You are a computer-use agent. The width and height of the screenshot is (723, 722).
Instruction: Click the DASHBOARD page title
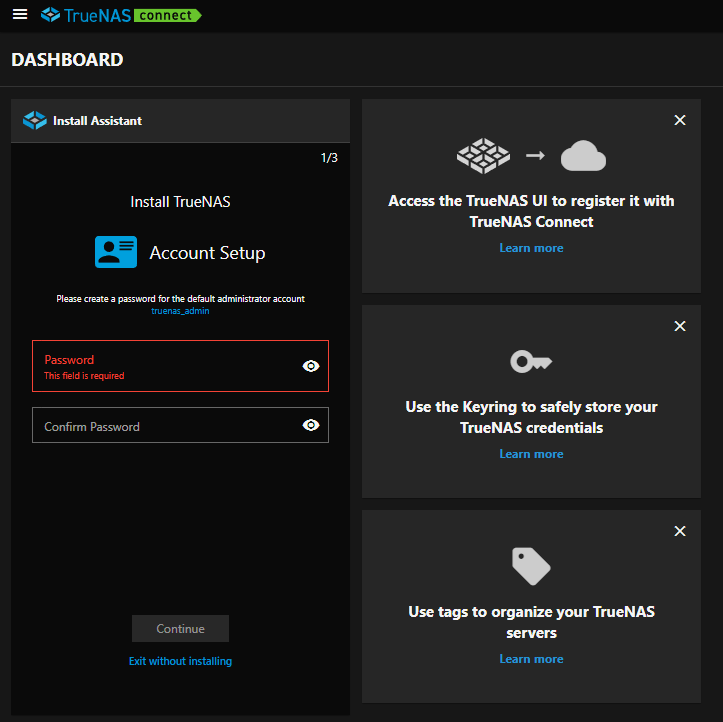coord(67,59)
